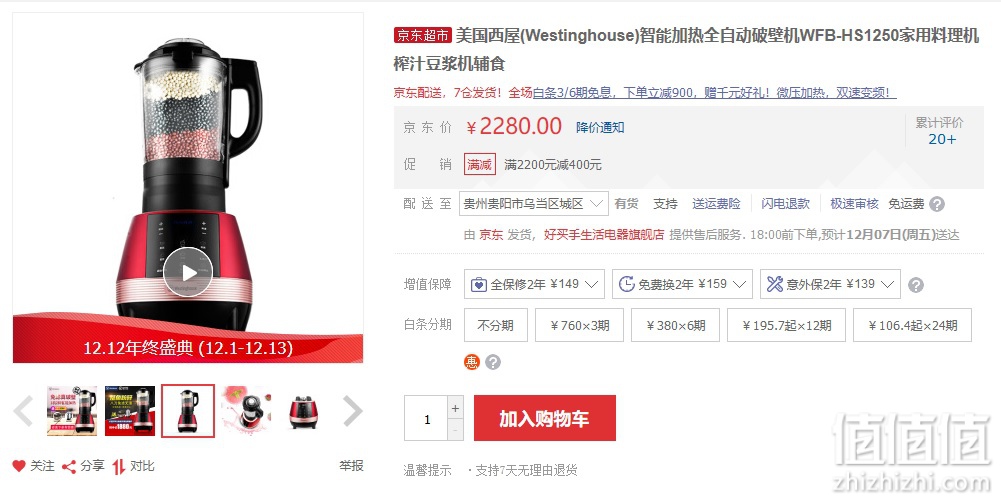Add item to cart with 加入购物车
Viewport: 1001px width, 502px height.
545,418
